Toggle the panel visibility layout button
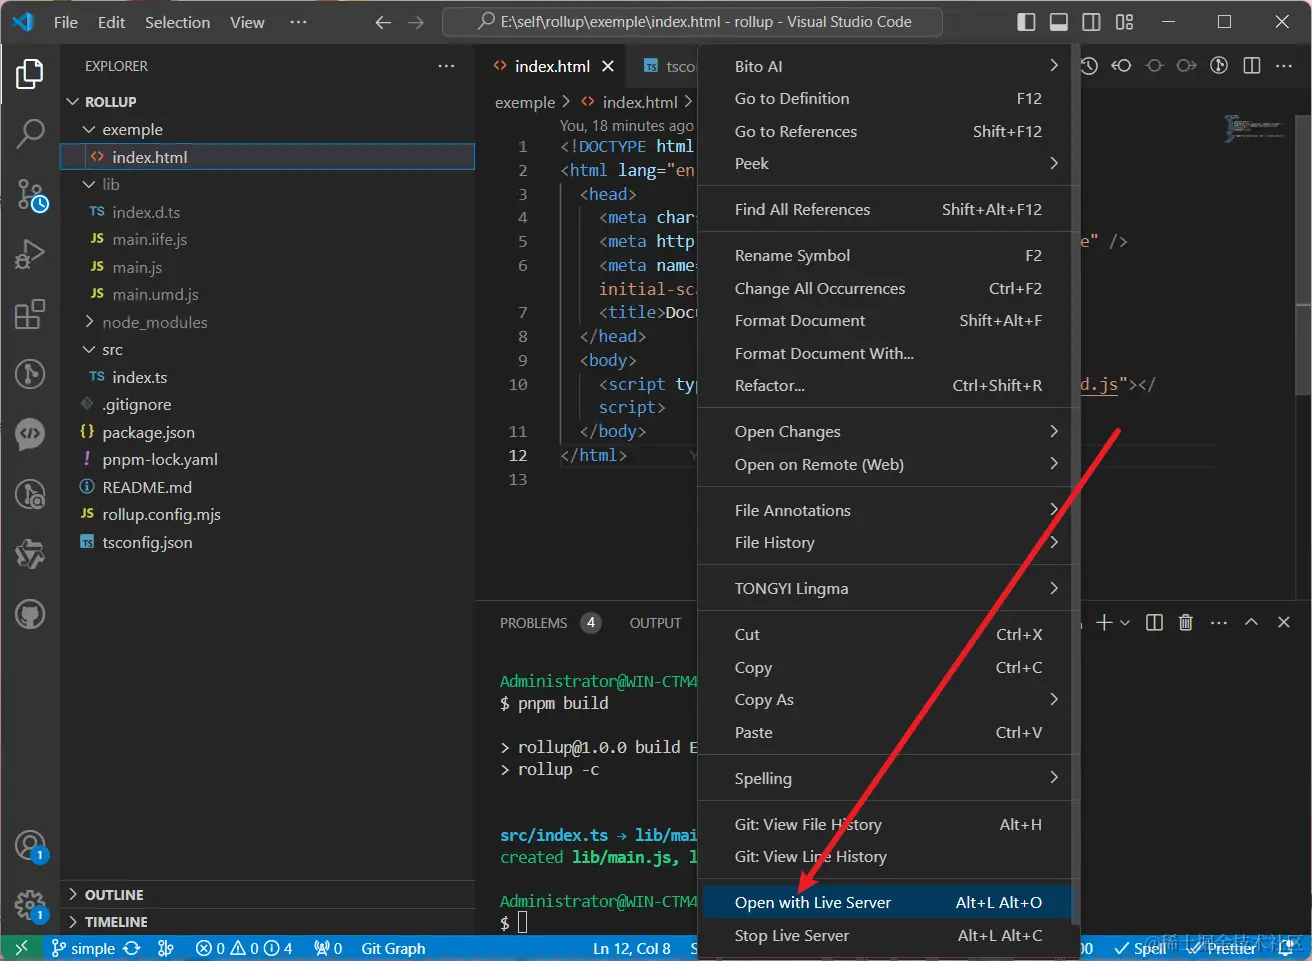Screen dimensions: 1312x961 click(1059, 22)
